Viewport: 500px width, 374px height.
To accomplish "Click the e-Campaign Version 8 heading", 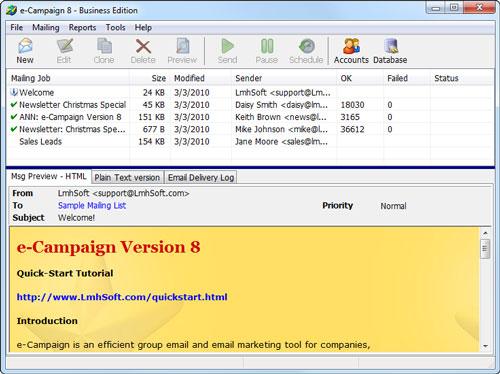I will pyautogui.click(x=108, y=247).
